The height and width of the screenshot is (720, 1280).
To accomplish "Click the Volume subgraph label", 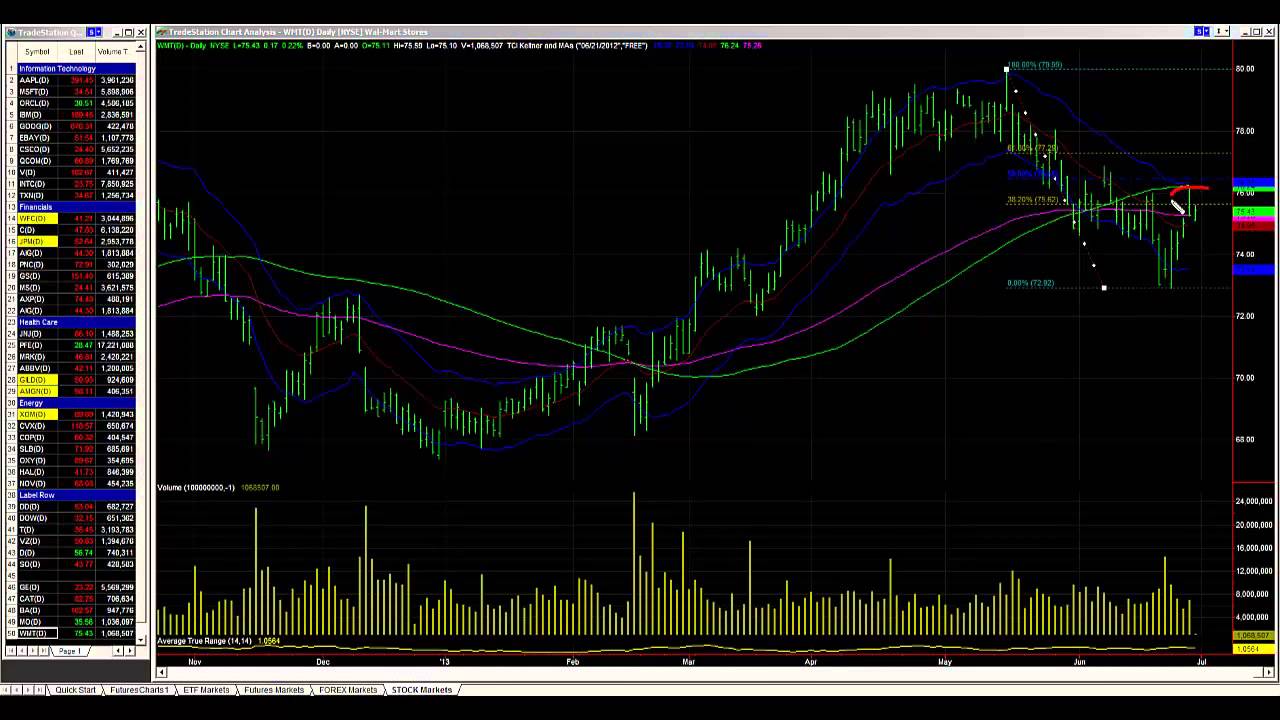I will point(196,487).
